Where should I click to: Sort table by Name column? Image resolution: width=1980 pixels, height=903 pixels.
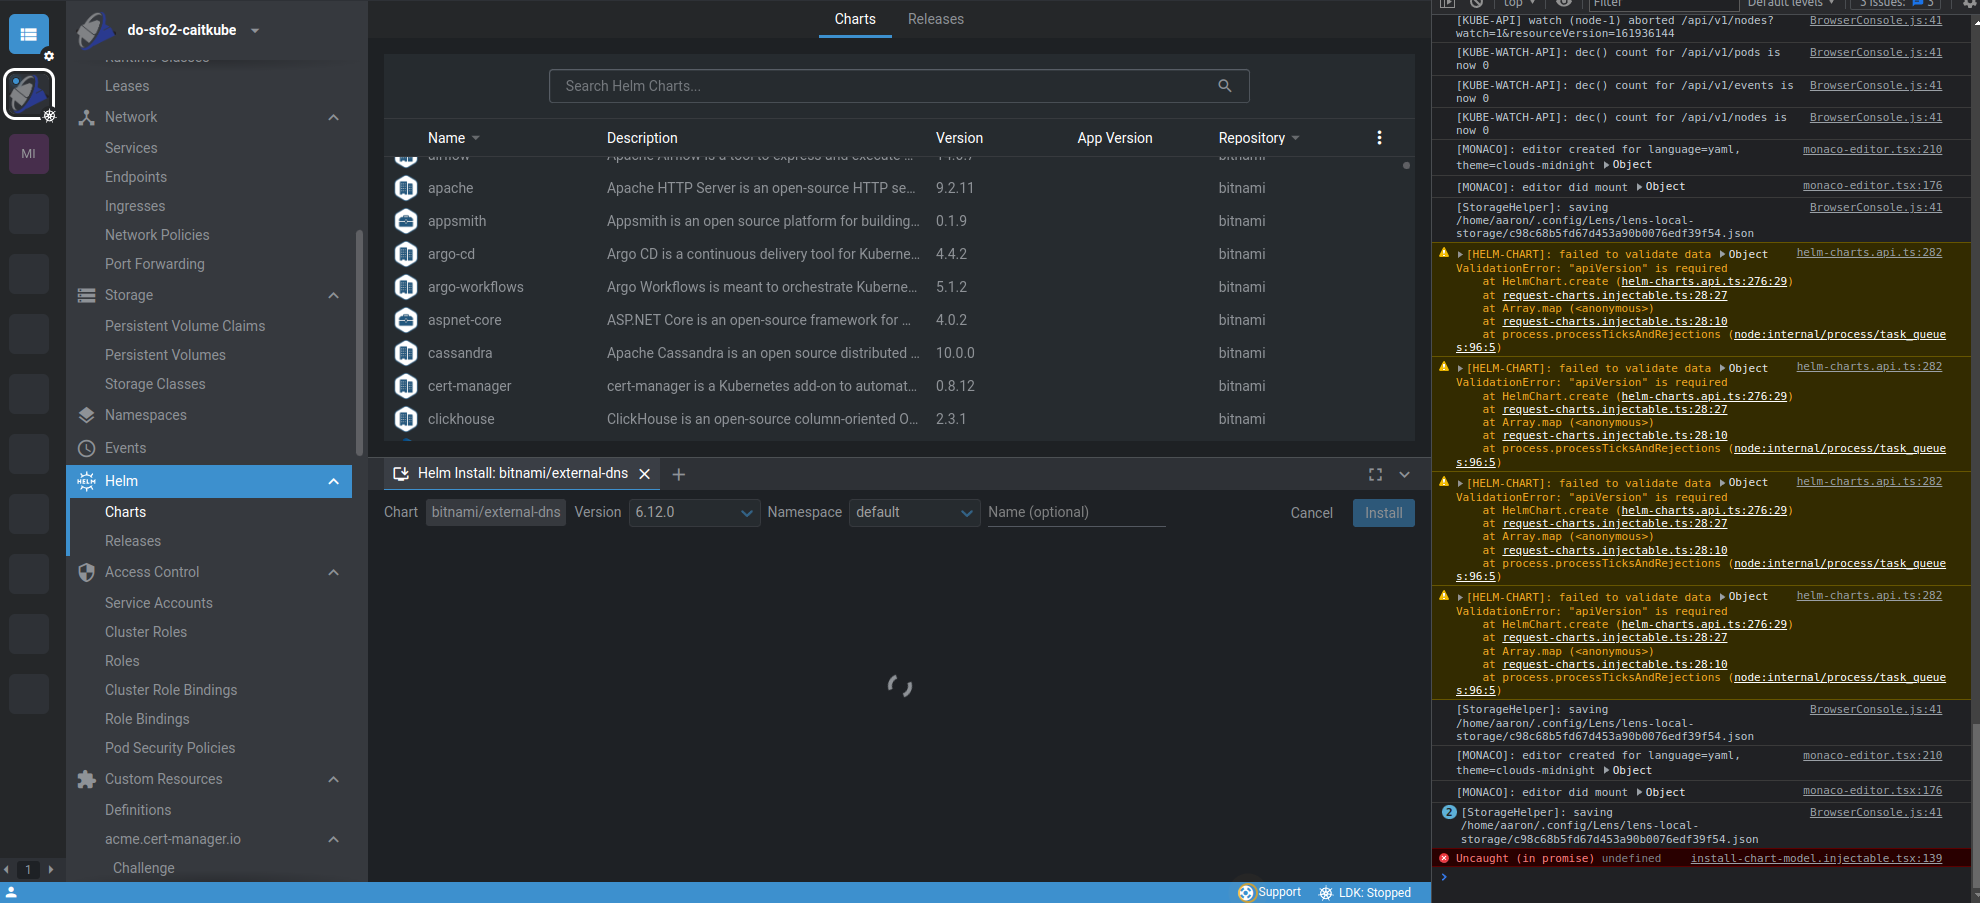453,138
